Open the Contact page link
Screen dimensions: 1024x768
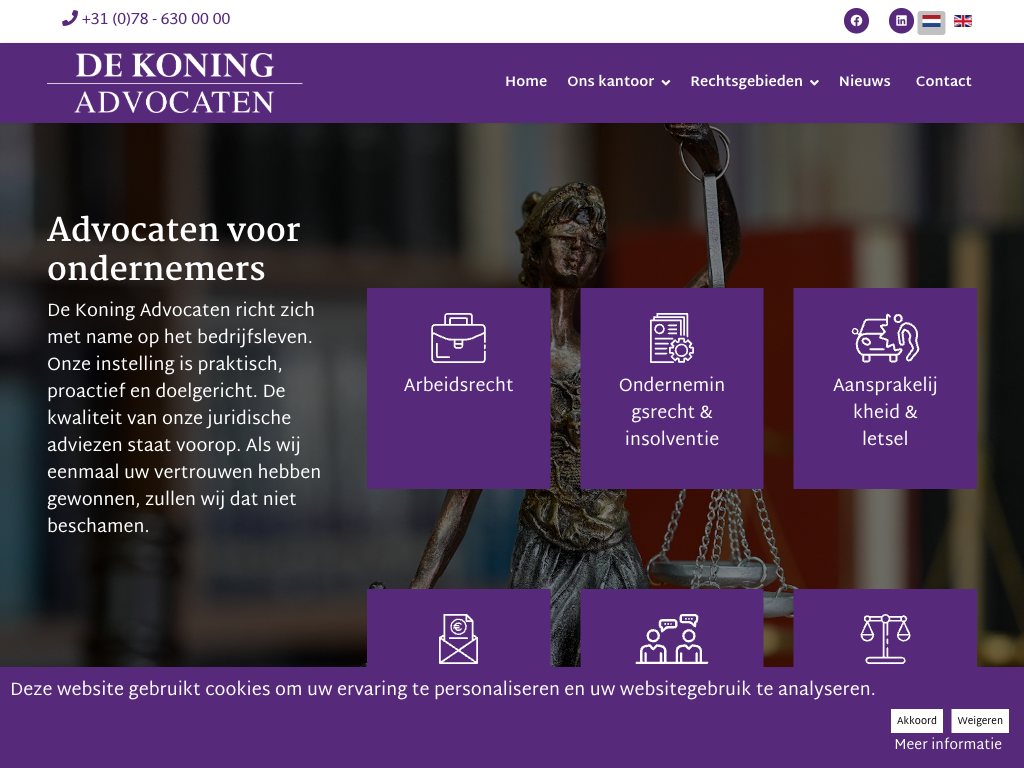[x=943, y=82]
